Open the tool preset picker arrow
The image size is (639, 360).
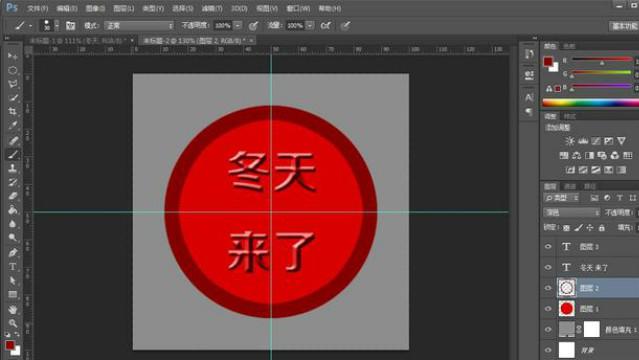[31, 26]
